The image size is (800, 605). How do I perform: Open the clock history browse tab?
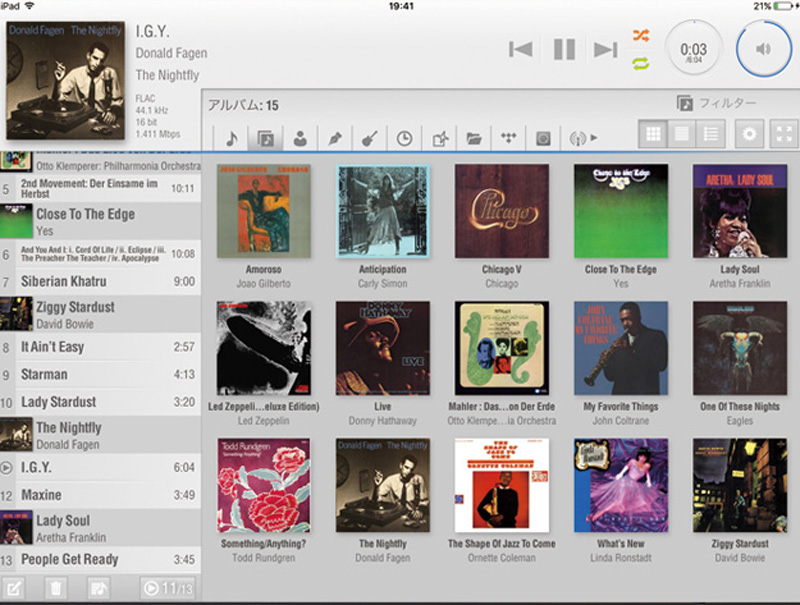(x=404, y=138)
